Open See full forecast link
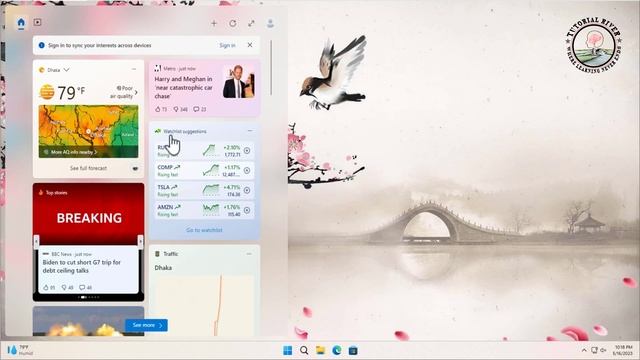Image resolution: width=640 pixels, height=360 pixels. click(x=88, y=168)
